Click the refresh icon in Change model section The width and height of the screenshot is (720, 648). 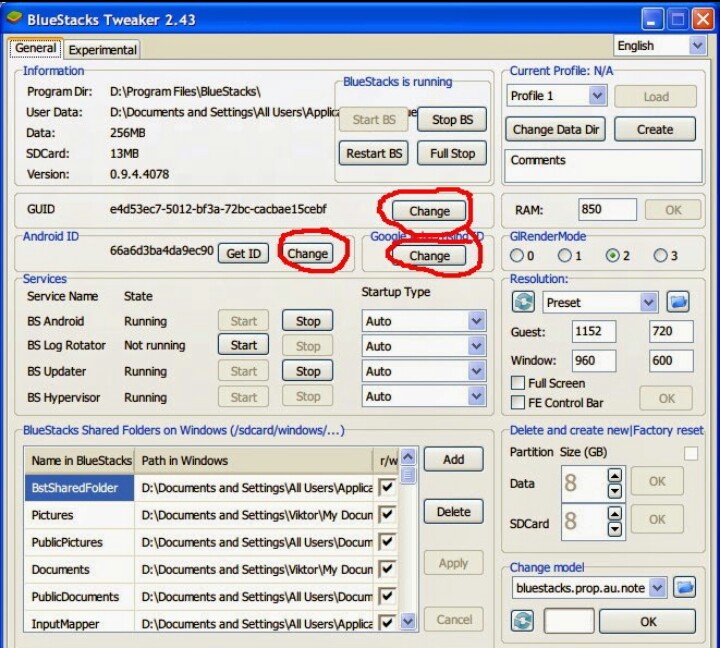pyautogui.click(x=524, y=621)
